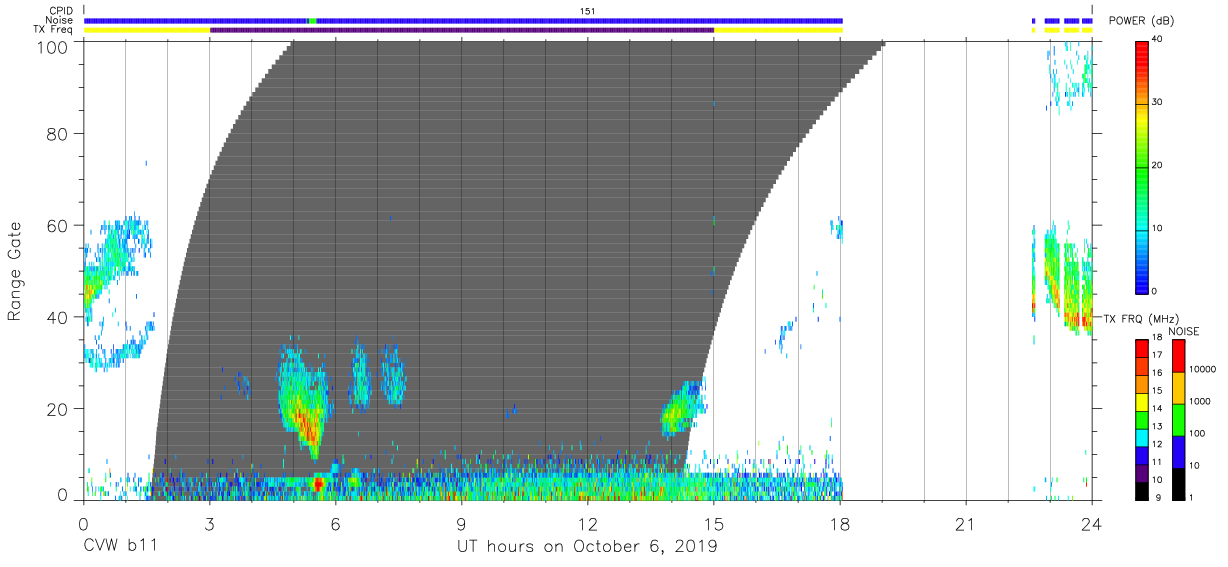
Task: Click the "CPID" row label
Action: [x=60, y=11]
